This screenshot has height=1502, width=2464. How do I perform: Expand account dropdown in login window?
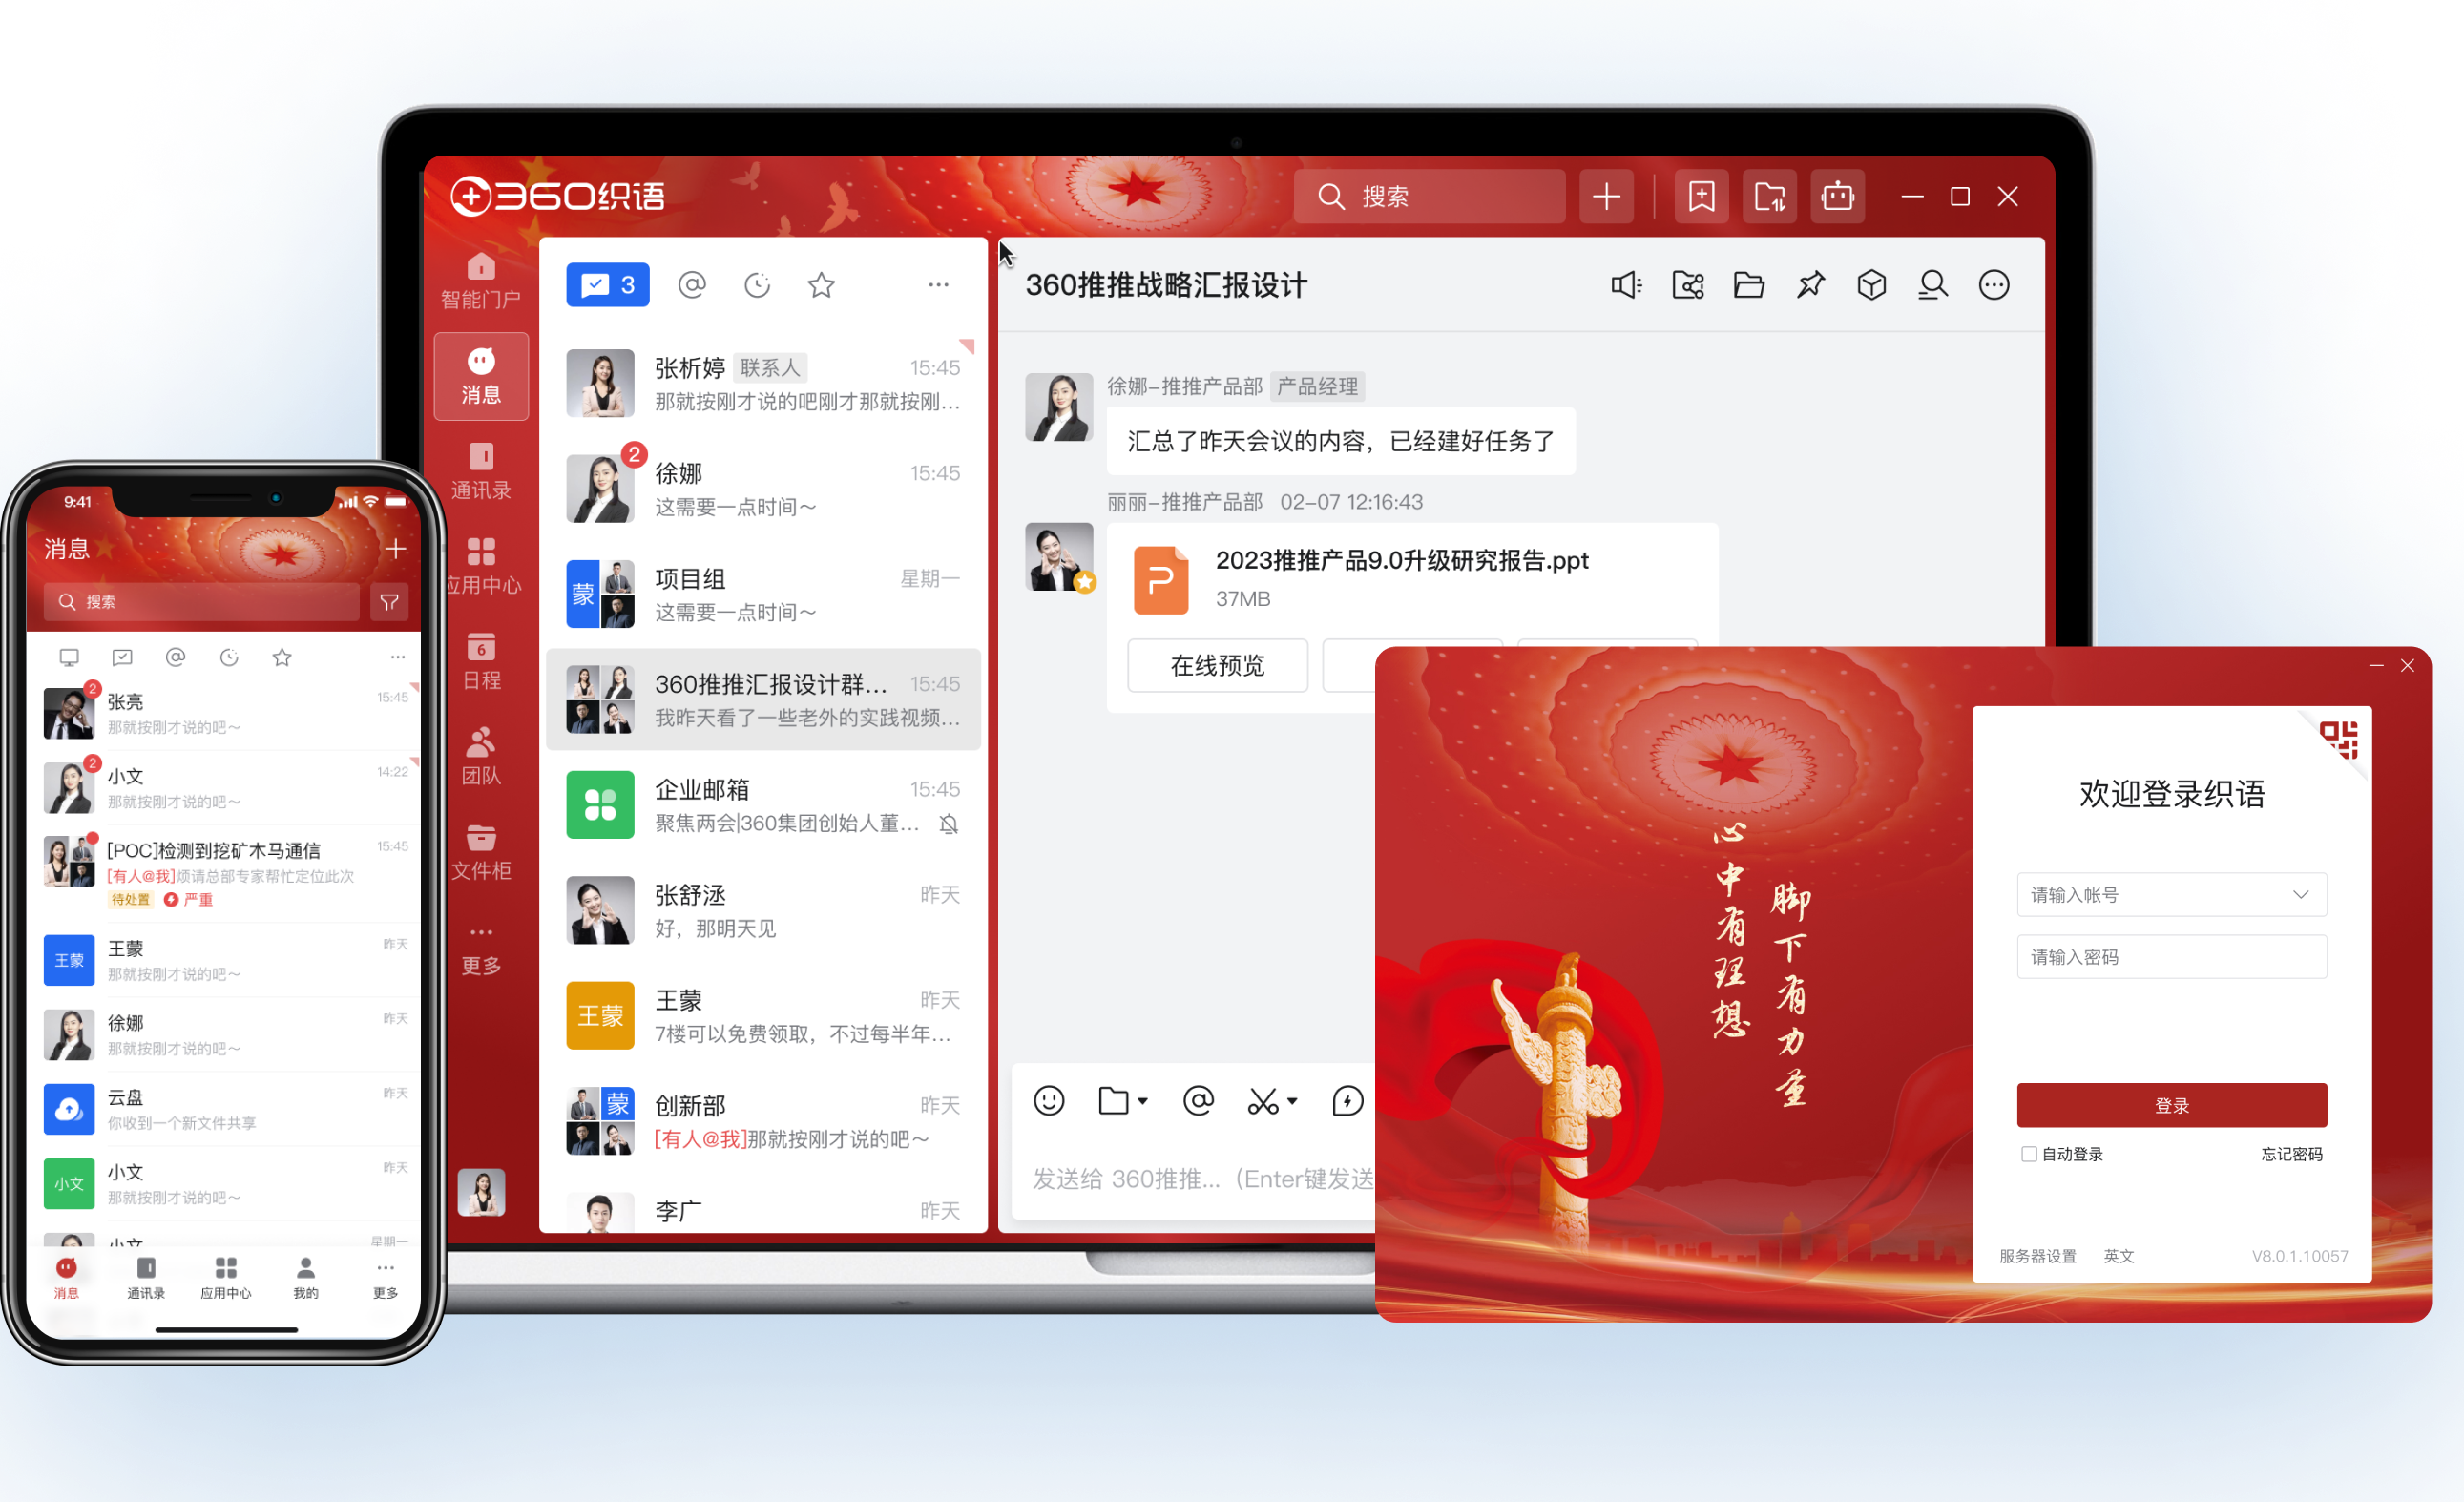pos(2300,894)
